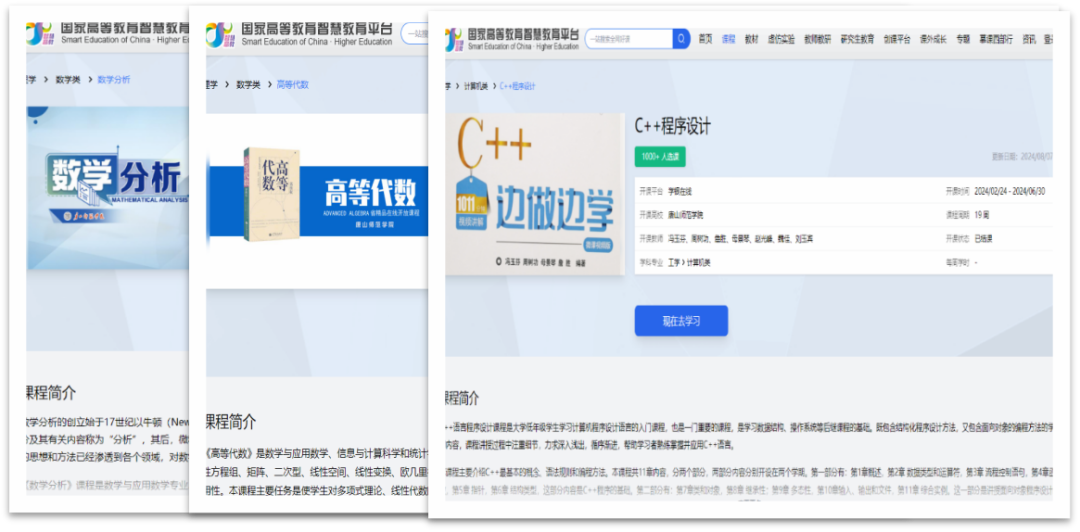Click the 数学类 breadcrumb on the left page
The width and height of the screenshot is (1080, 532).
tap(68, 79)
